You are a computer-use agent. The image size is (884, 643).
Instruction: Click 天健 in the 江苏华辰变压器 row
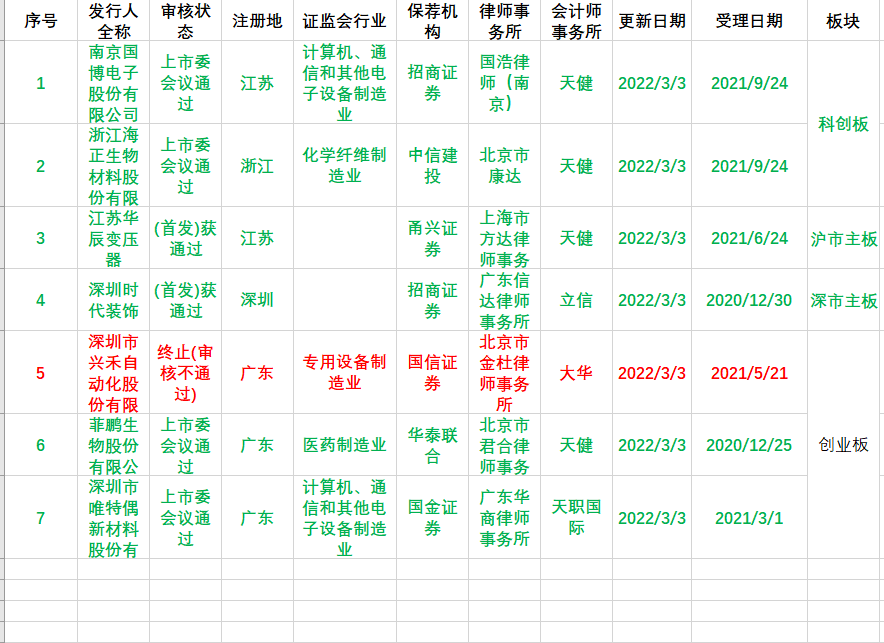point(576,238)
